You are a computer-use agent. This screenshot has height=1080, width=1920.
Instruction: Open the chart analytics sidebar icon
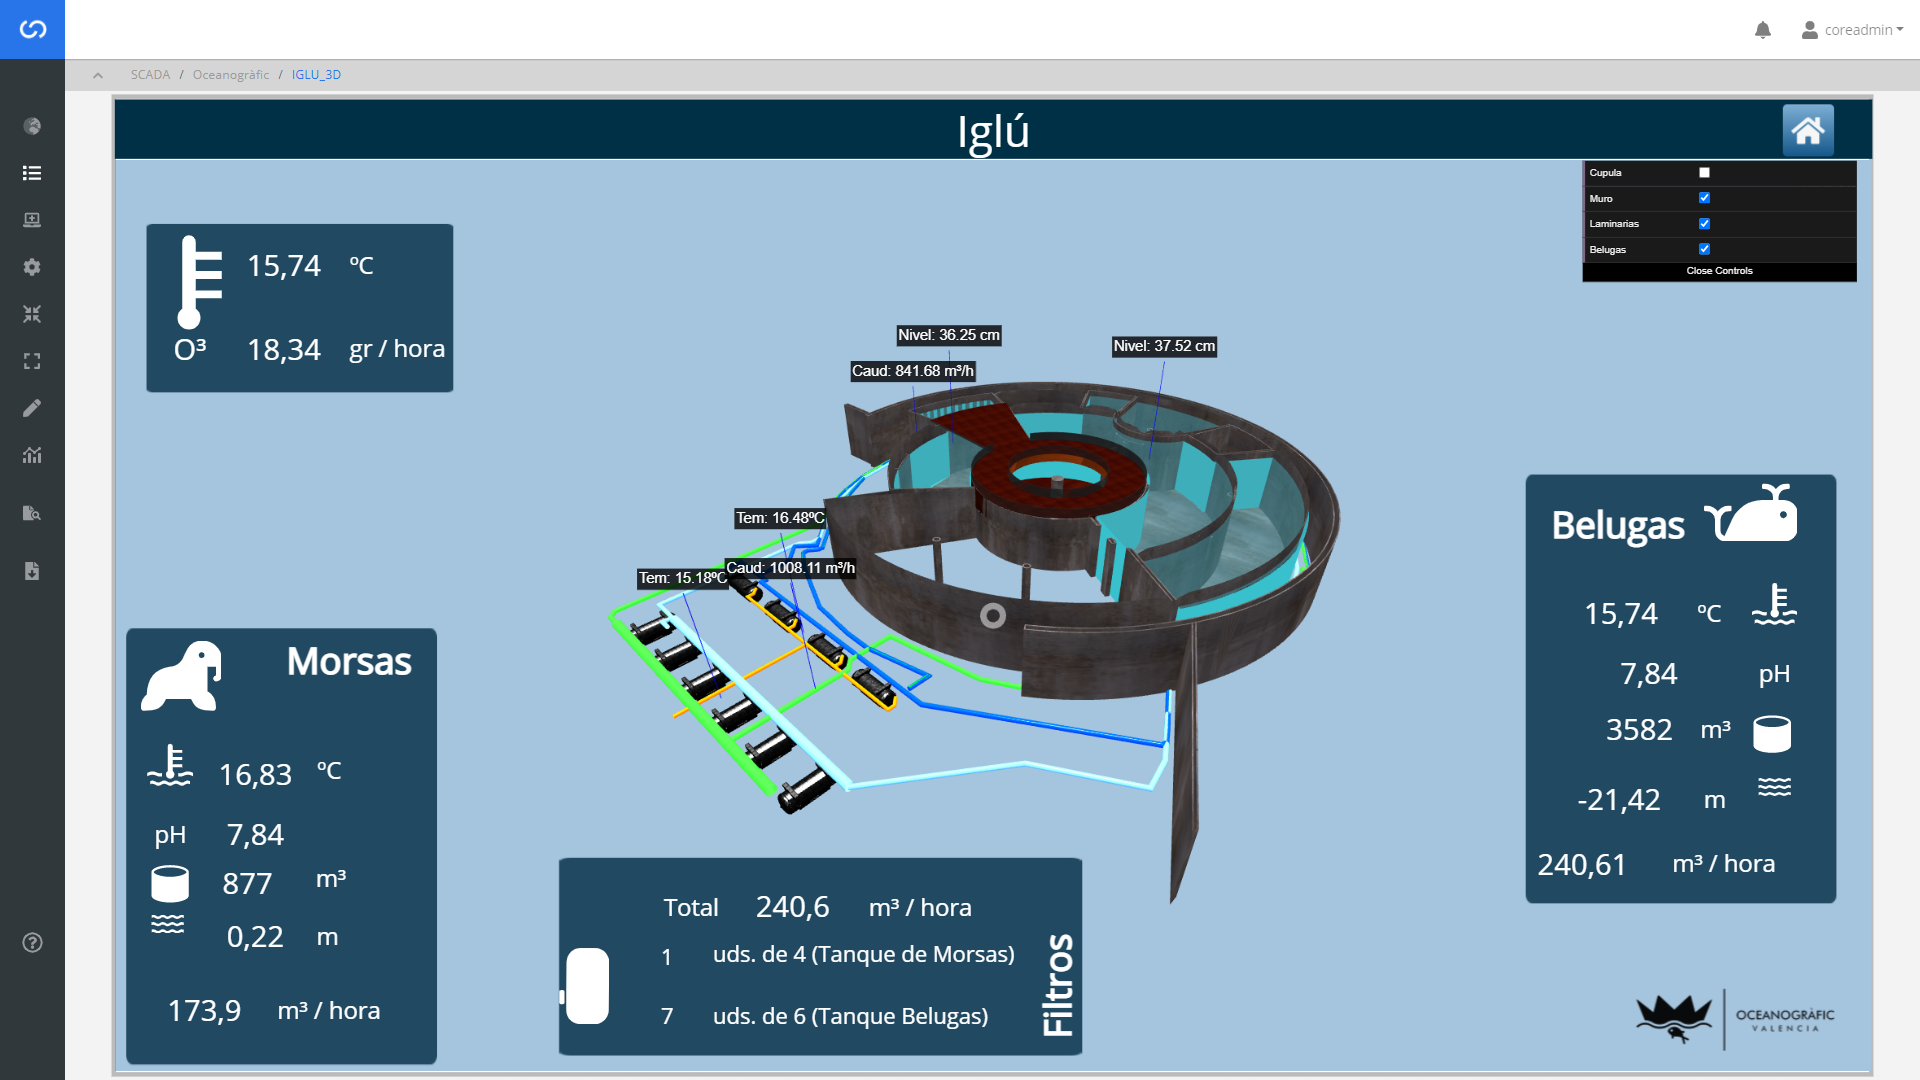pos(32,455)
